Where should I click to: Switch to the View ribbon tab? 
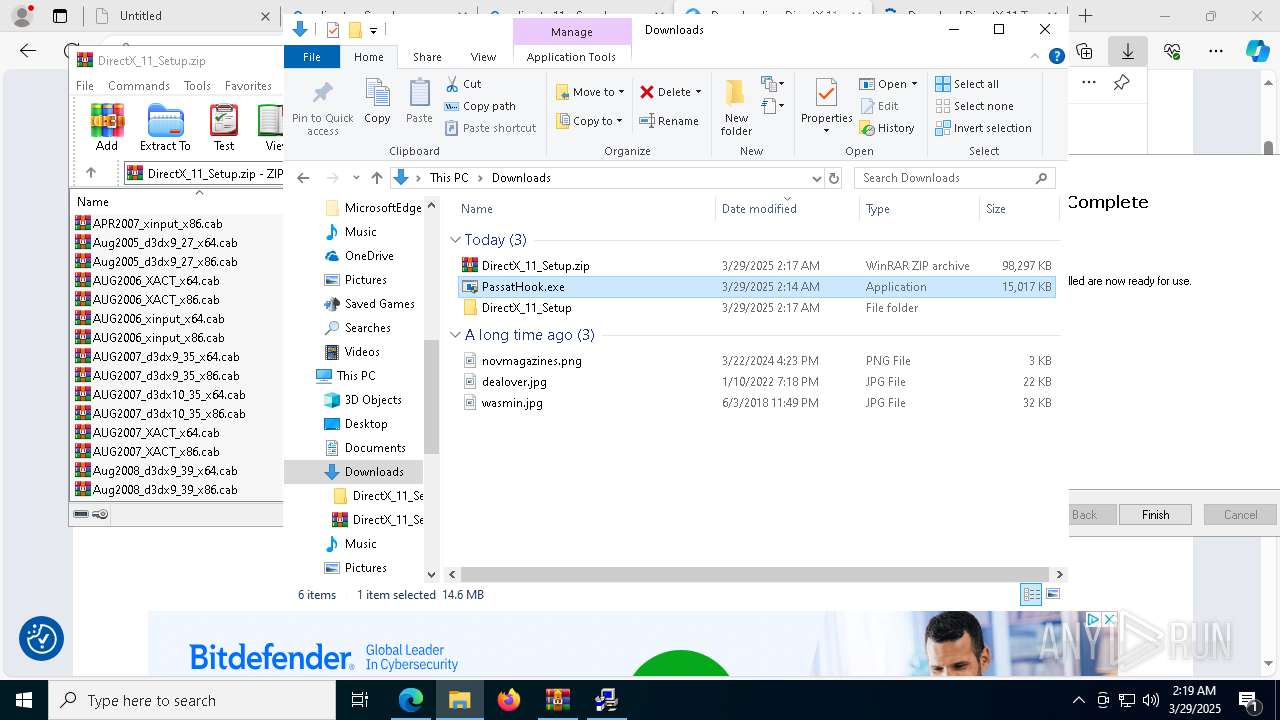click(x=483, y=57)
